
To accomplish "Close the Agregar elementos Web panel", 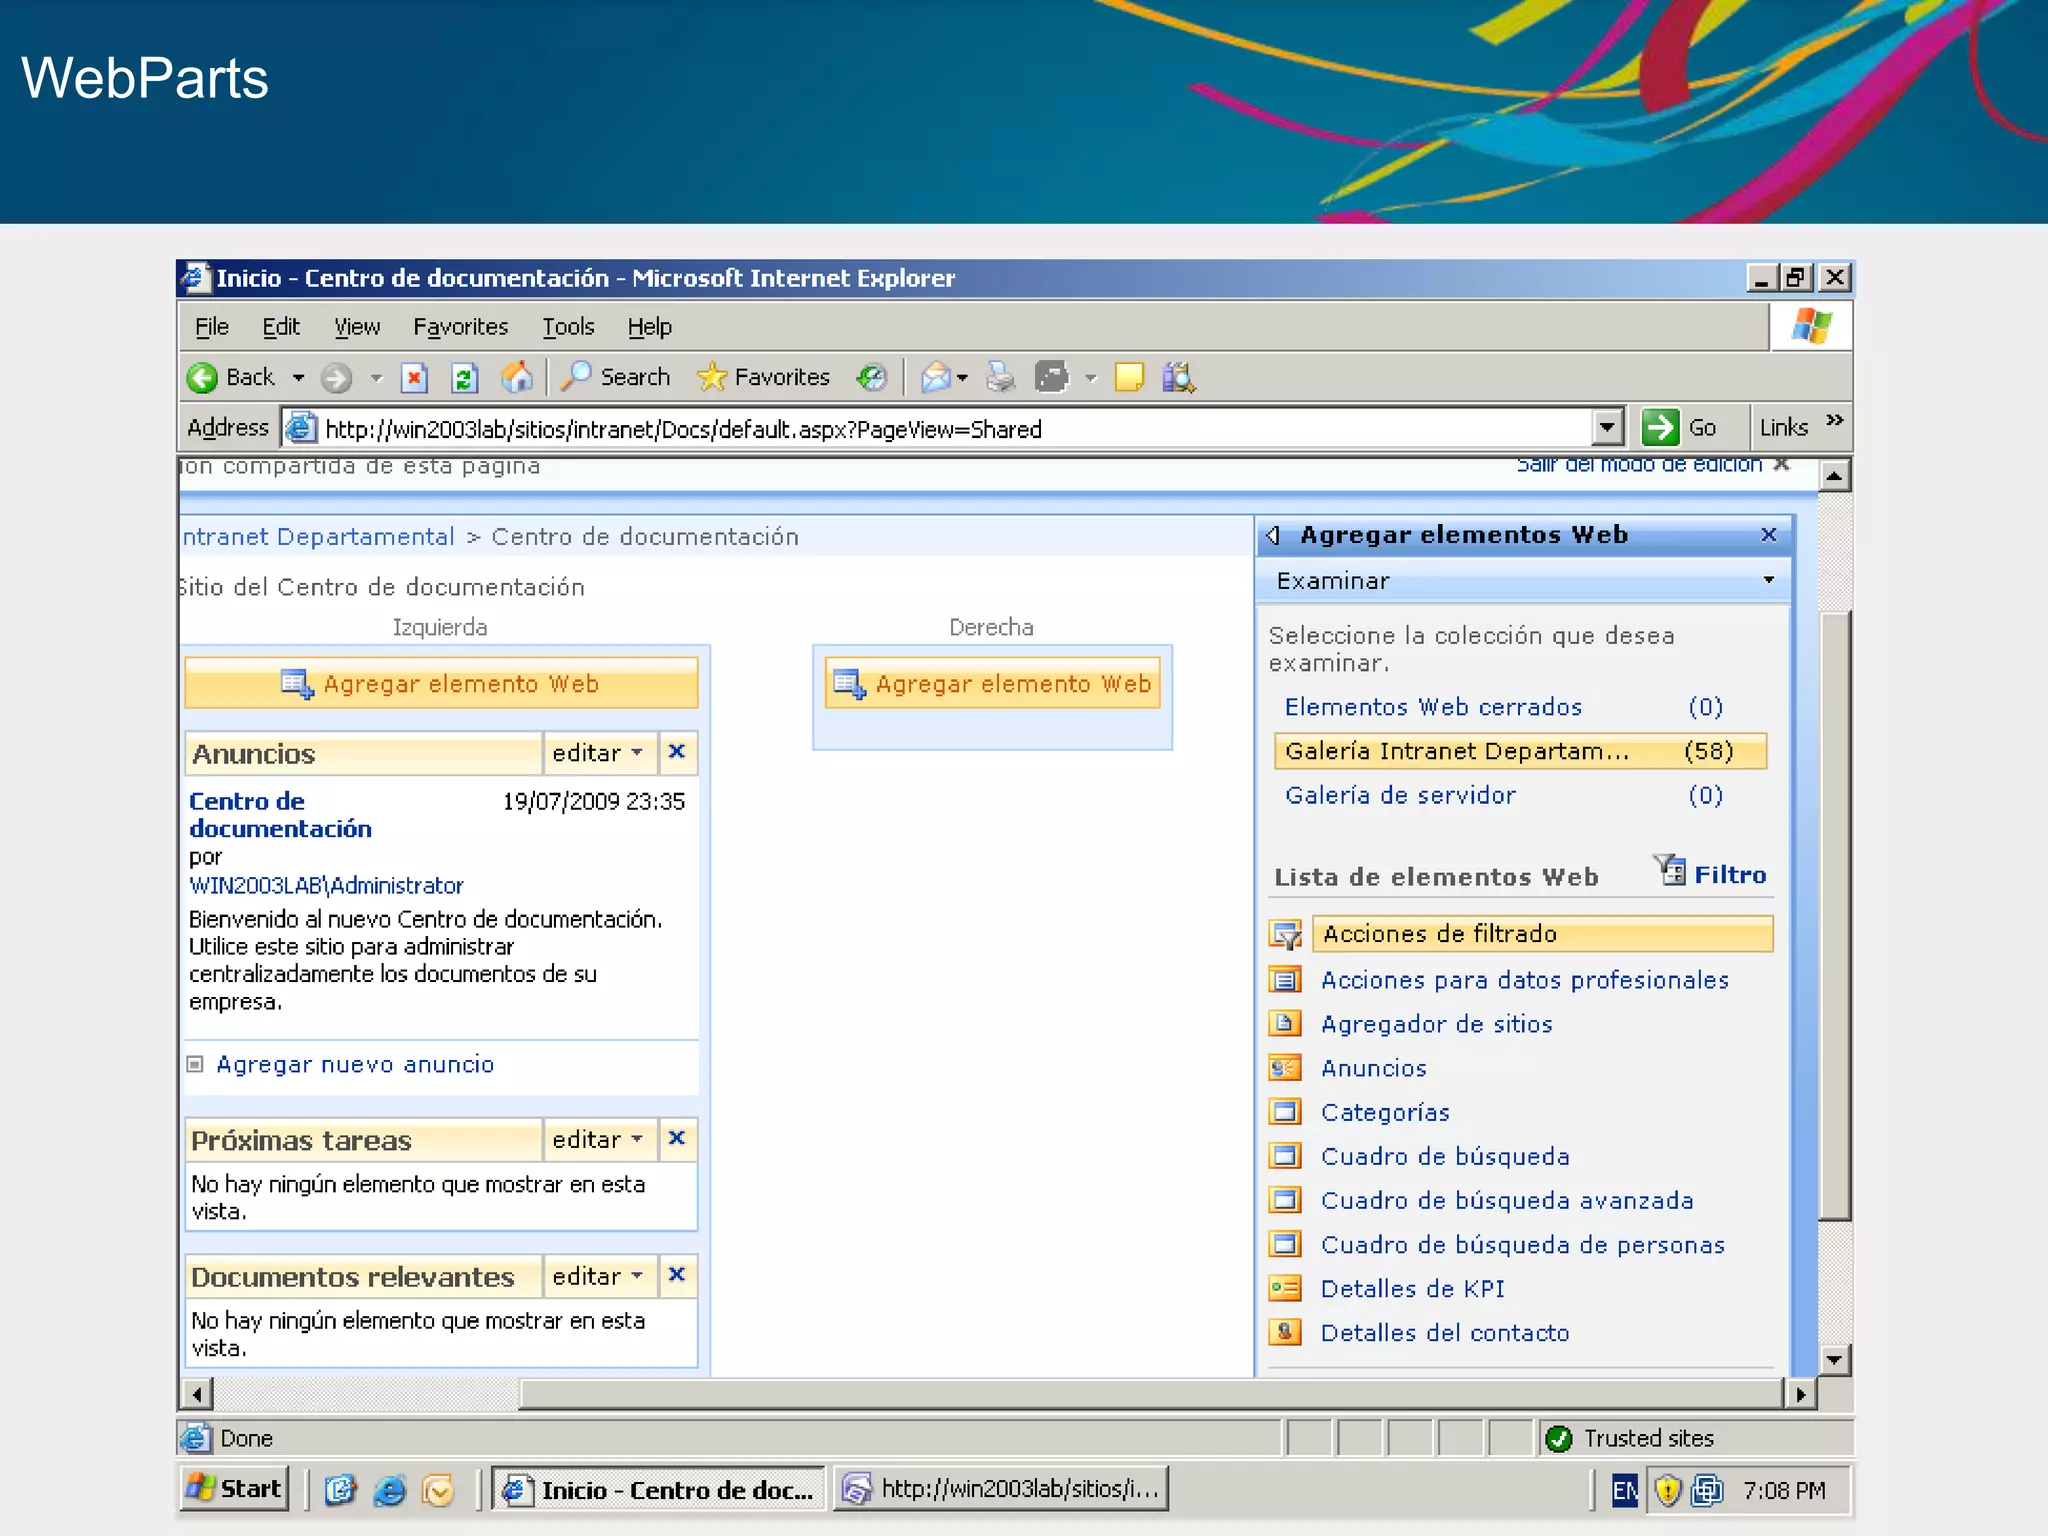I will pyautogui.click(x=1769, y=535).
